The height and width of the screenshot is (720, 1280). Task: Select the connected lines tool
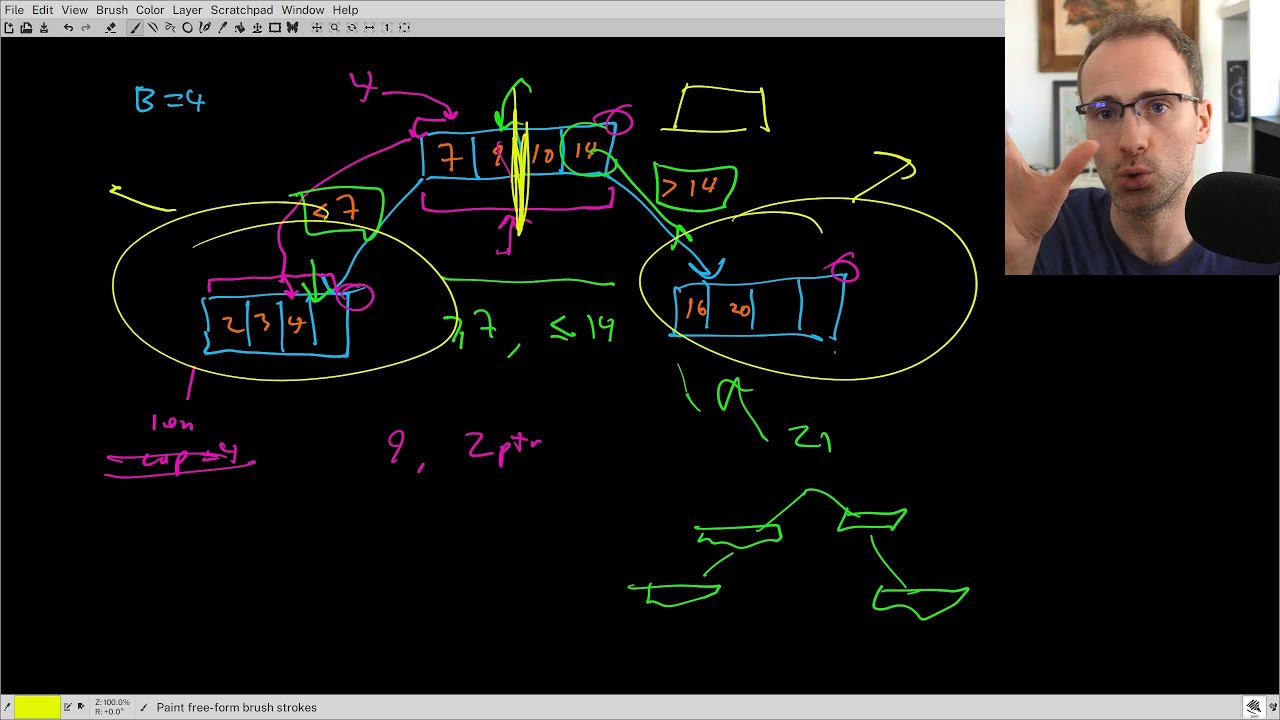(170, 28)
